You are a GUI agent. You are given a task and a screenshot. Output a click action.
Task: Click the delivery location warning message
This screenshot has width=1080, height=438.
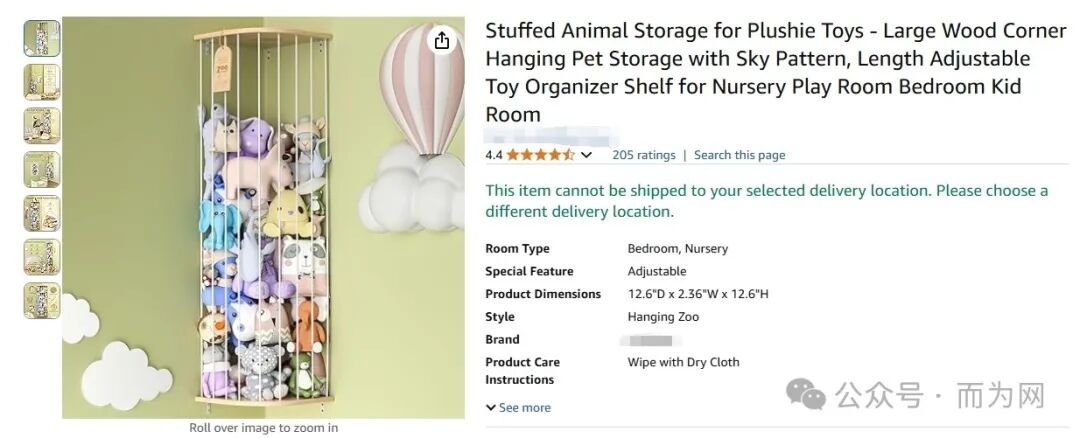(766, 201)
